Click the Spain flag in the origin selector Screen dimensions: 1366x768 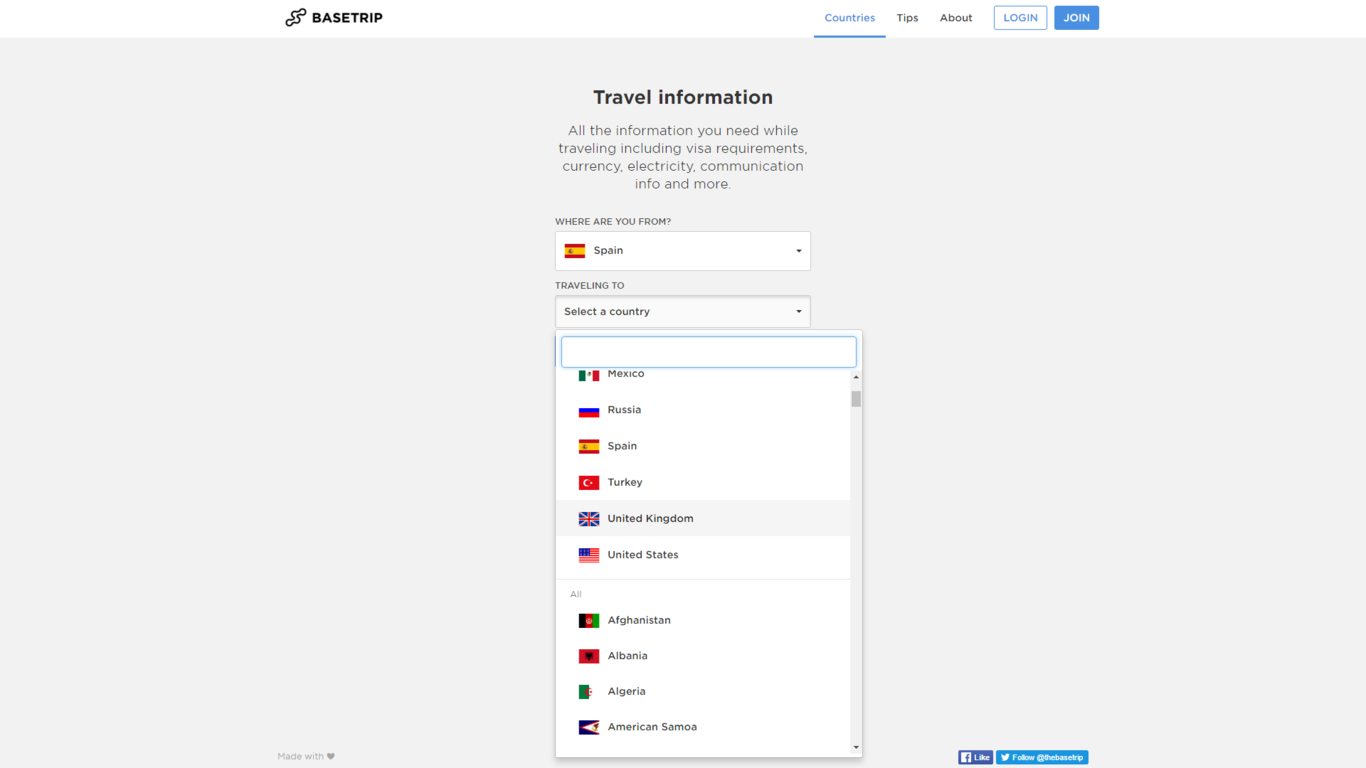pos(575,250)
